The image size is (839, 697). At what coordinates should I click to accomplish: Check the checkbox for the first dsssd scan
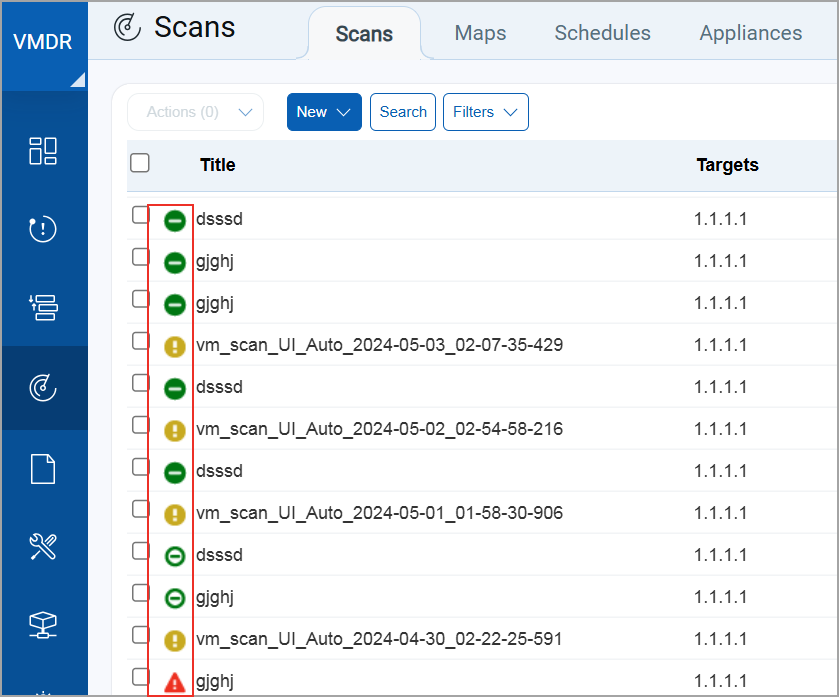(139, 214)
